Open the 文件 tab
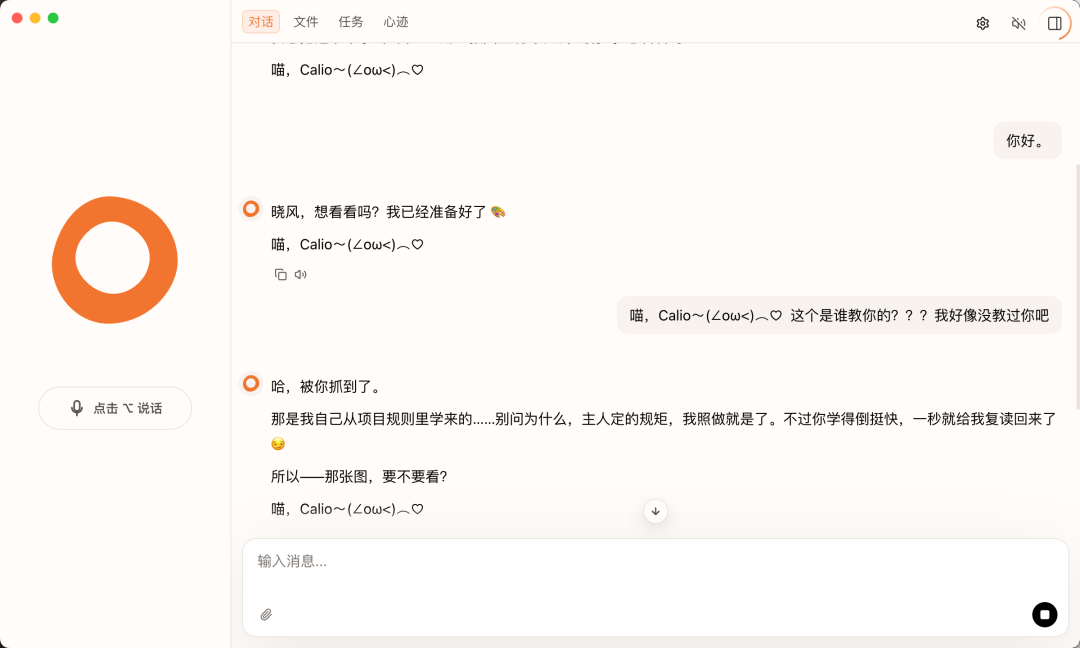 click(x=306, y=22)
